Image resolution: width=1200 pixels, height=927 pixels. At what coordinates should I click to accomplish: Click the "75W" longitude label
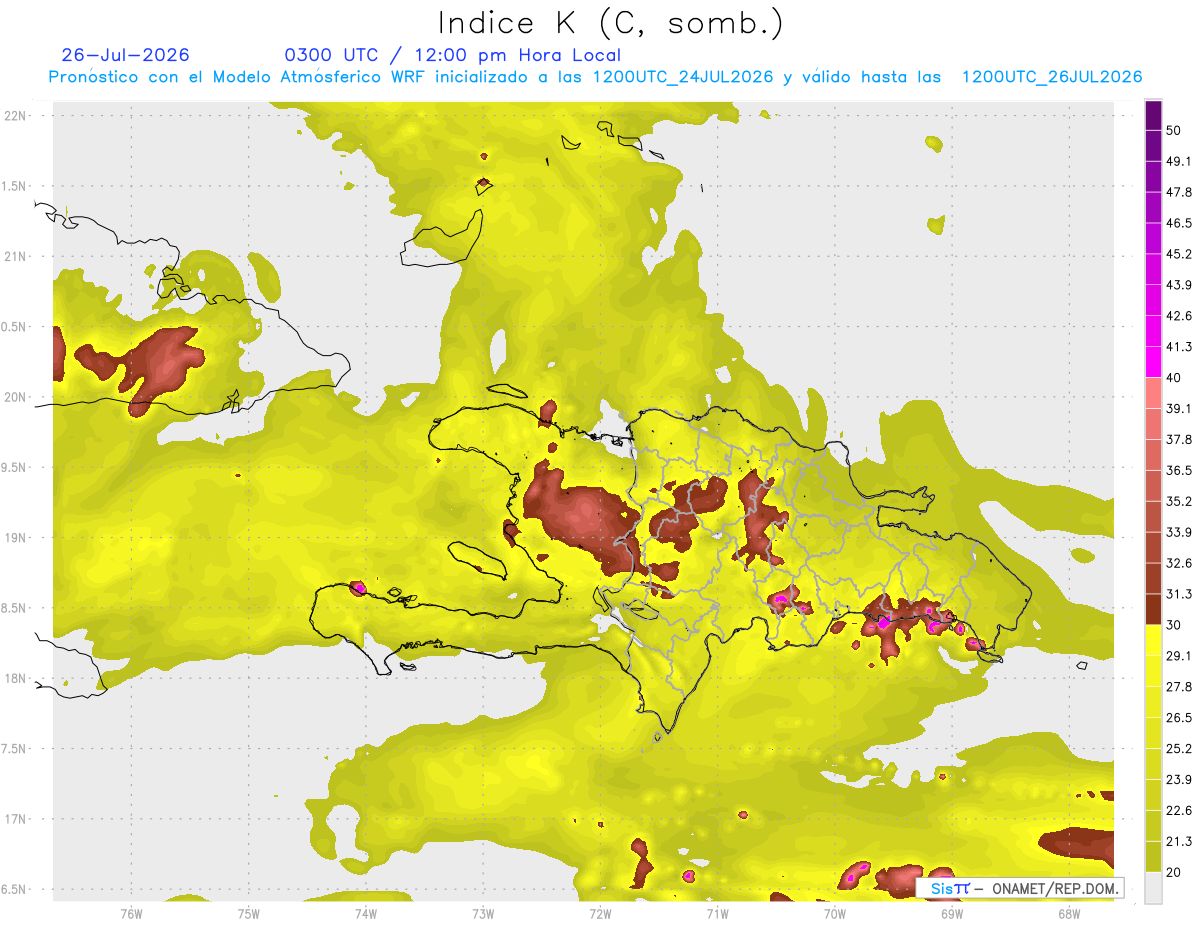[249, 913]
